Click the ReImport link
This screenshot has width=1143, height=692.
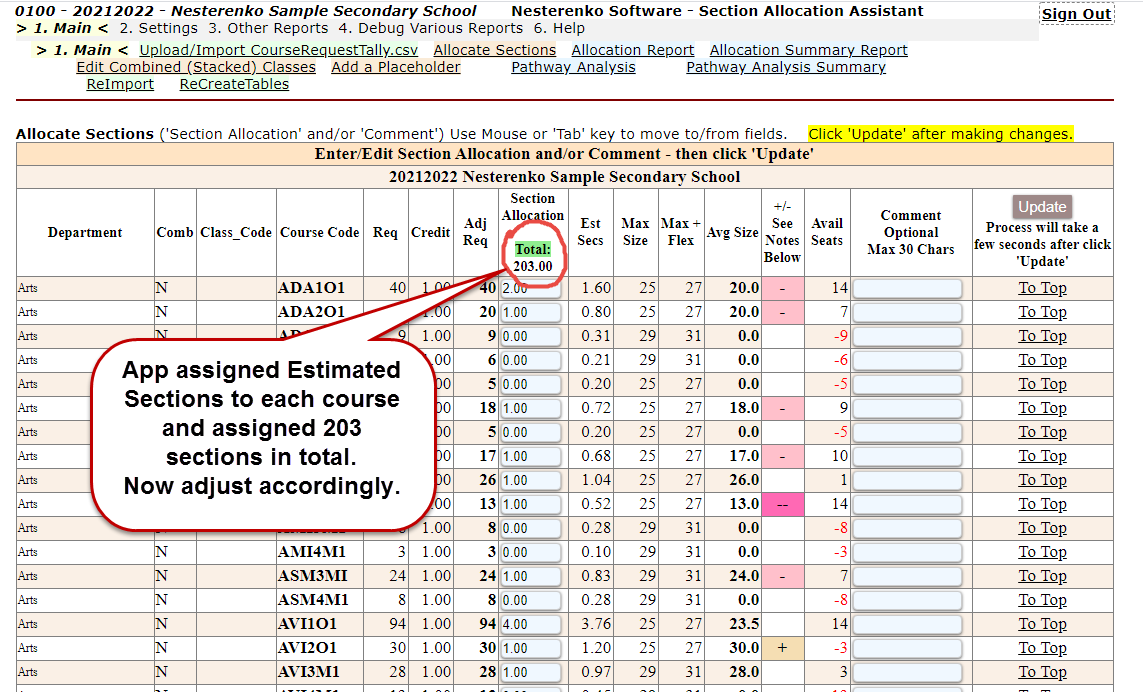point(120,84)
